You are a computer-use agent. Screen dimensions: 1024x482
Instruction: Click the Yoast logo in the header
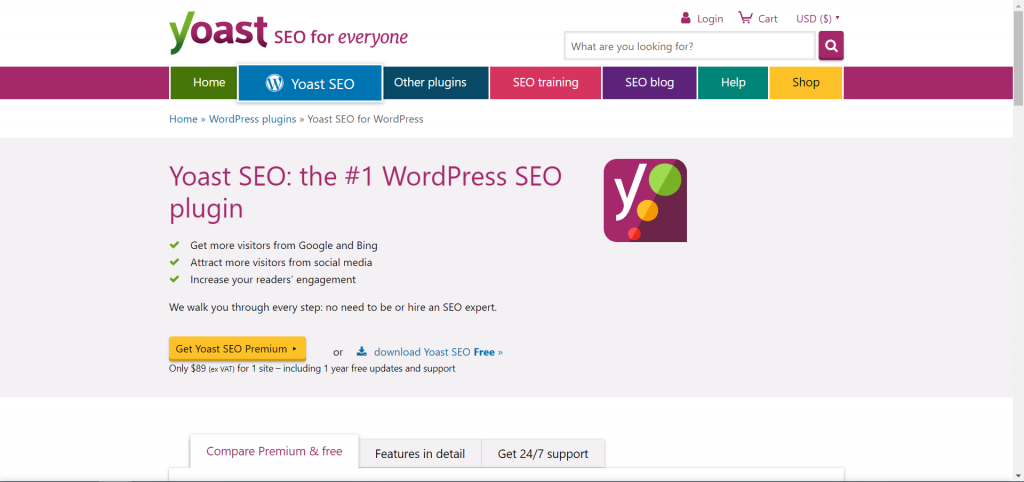pos(218,33)
